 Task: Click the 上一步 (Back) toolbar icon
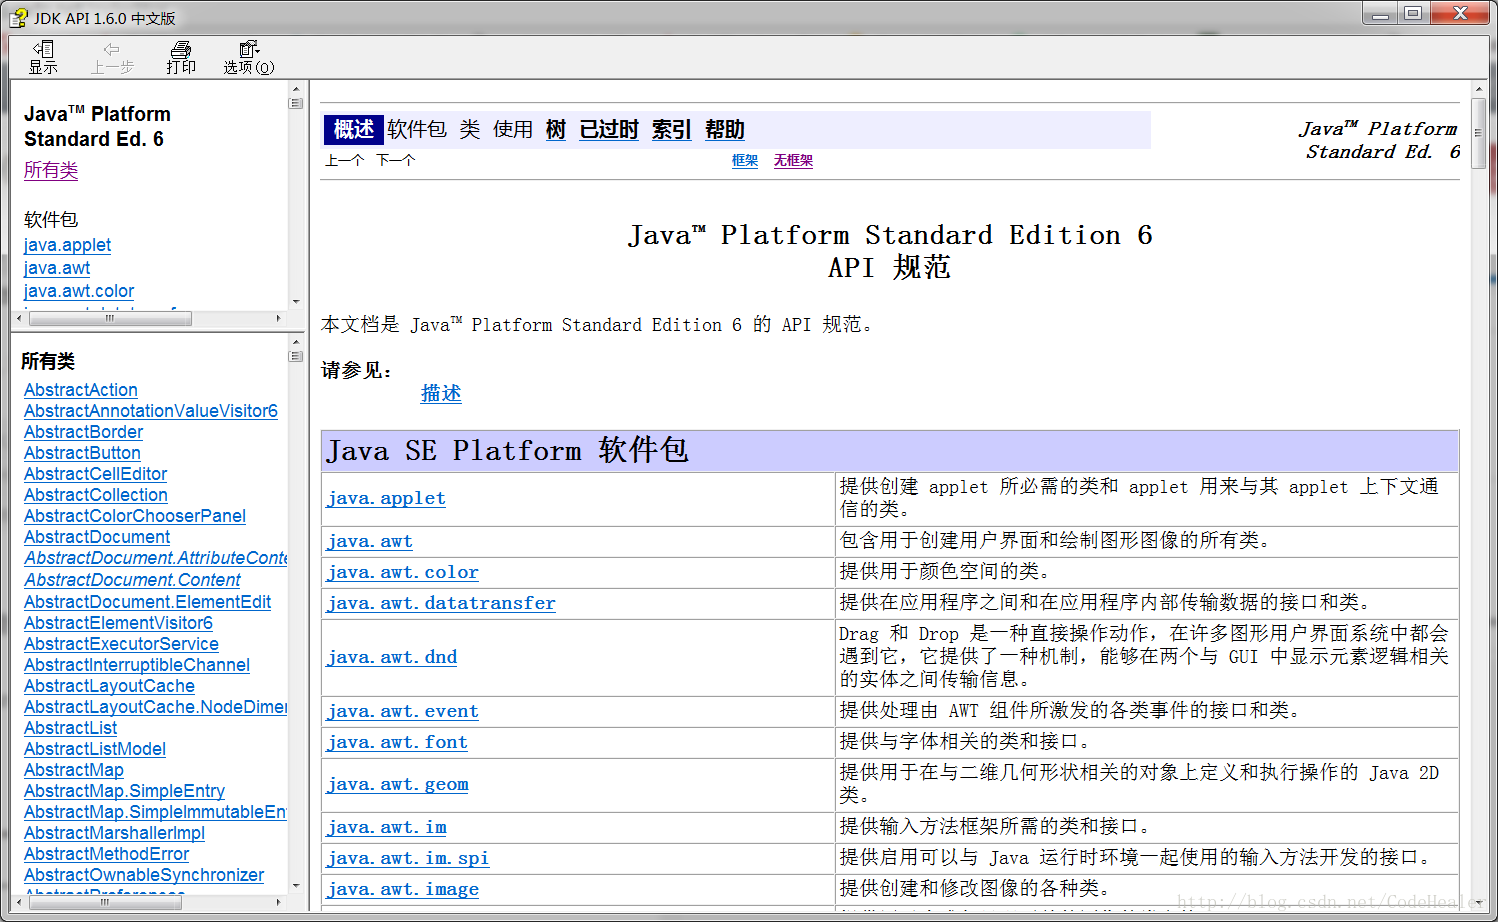coord(112,57)
